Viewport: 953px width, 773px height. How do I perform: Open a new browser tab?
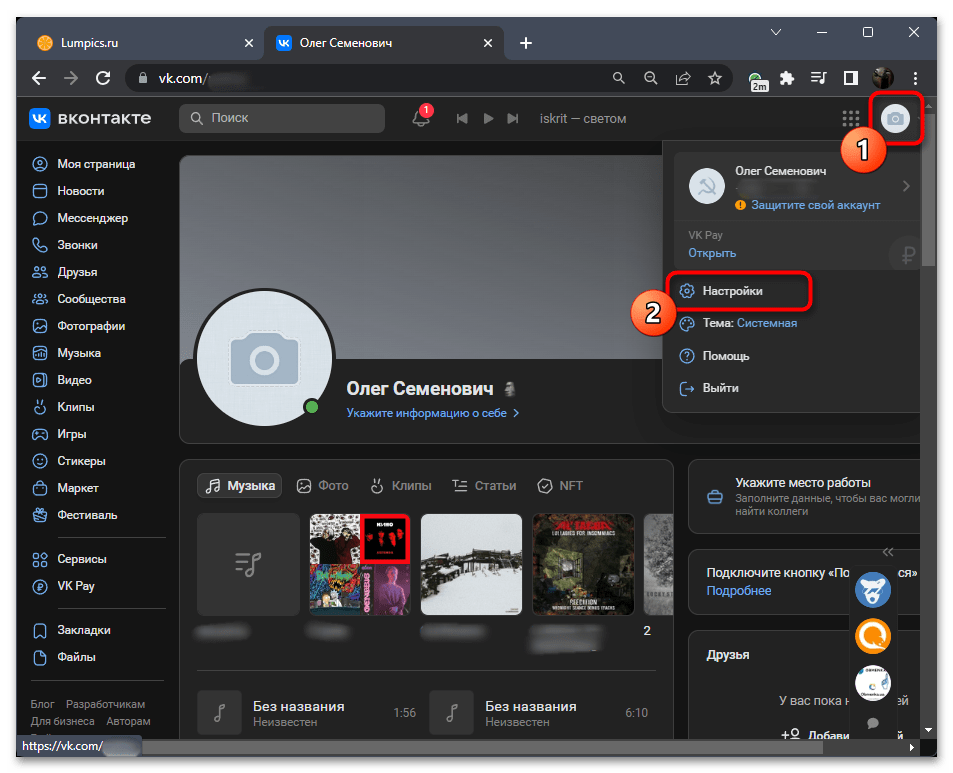526,43
